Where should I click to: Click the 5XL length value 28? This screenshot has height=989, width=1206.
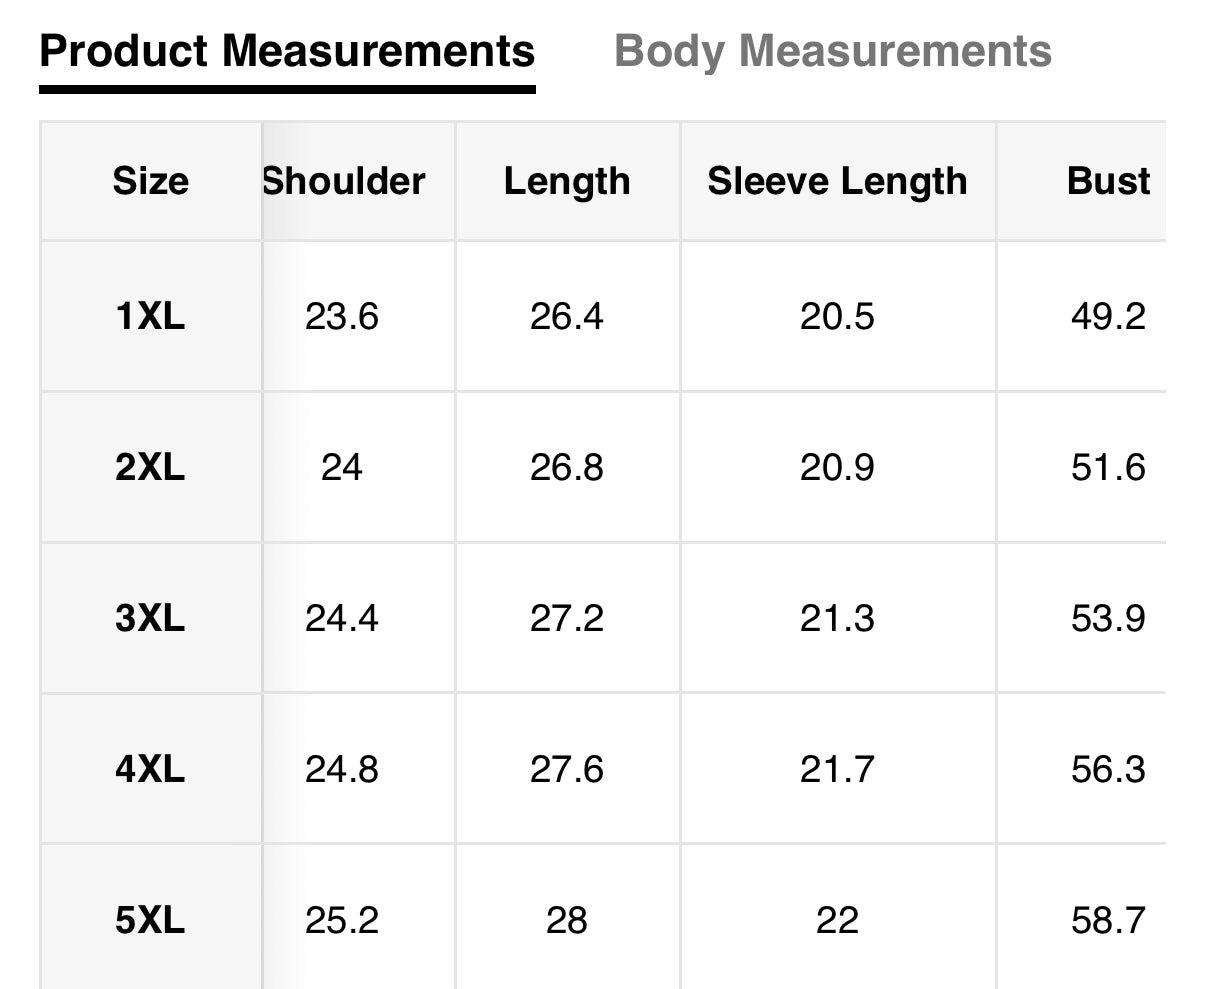567,920
